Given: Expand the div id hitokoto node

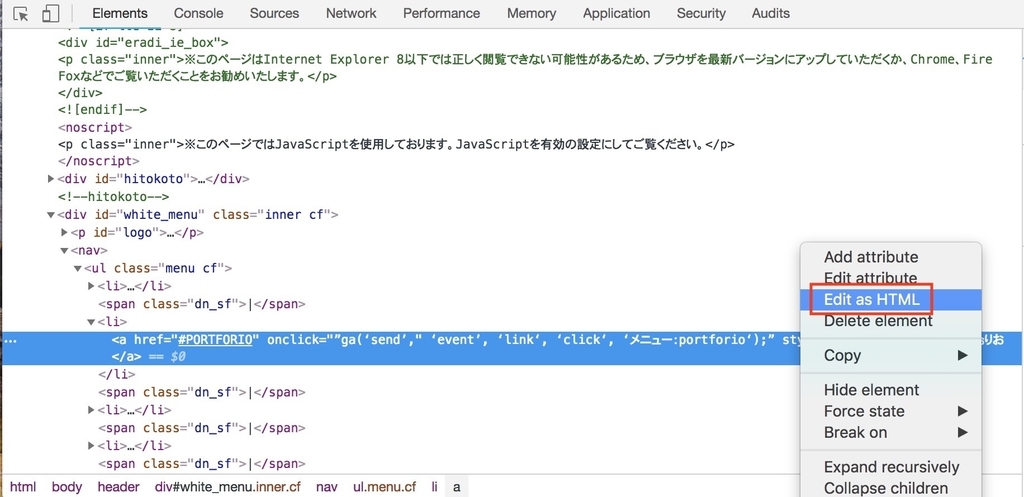Looking at the screenshot, I should pos(52,179).
